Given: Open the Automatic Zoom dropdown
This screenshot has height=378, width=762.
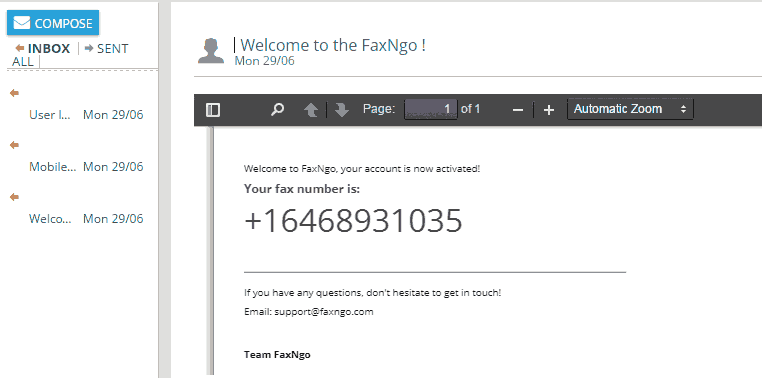Looking at the screenshot, I should [x=630, y=109].
